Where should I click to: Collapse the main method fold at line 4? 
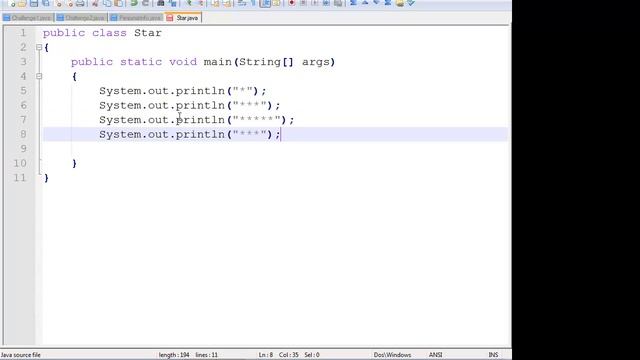[x=39, y=76]
